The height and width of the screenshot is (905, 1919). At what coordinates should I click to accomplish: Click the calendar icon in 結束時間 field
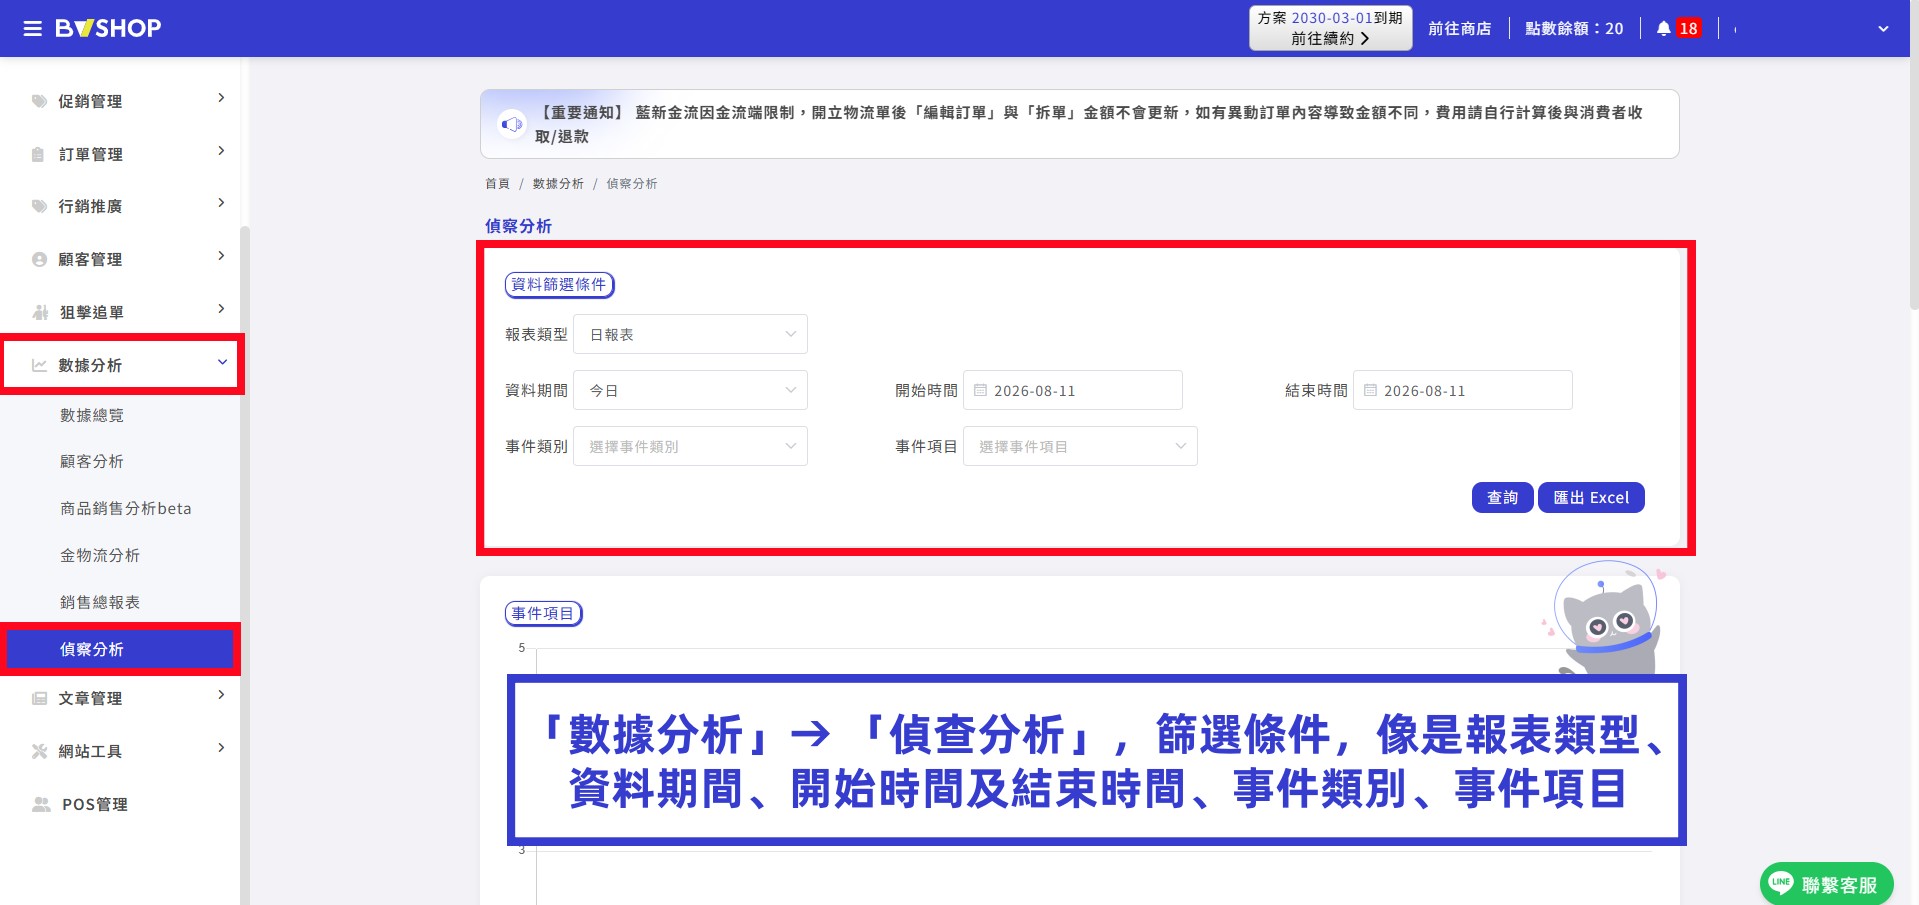tap(1370, 390)
